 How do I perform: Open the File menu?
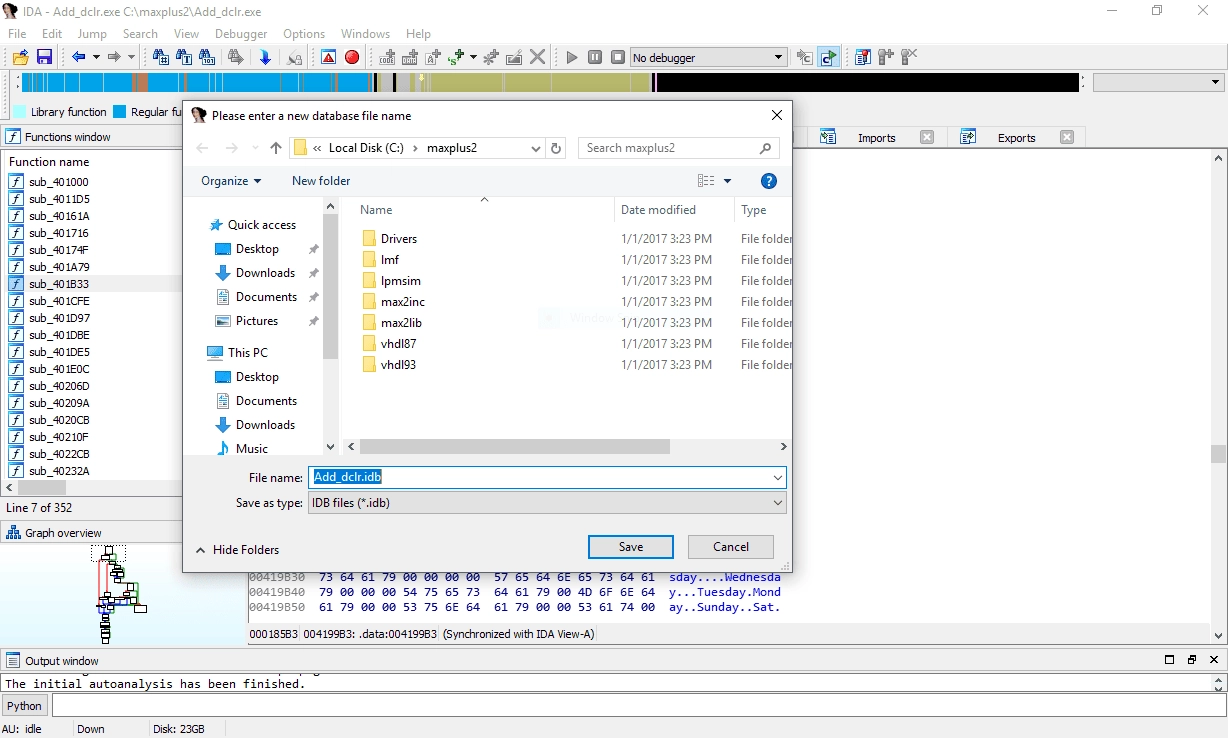[x=17, y=33]
